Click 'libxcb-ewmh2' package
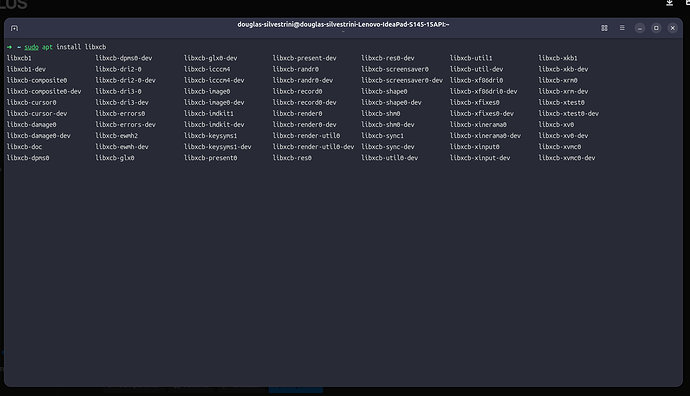 (x=117, y=136)
